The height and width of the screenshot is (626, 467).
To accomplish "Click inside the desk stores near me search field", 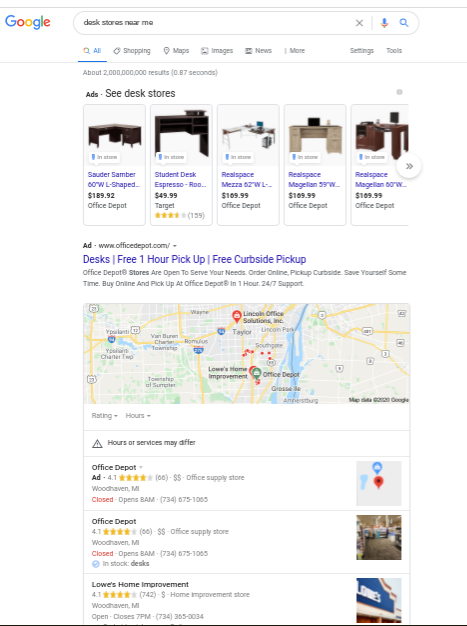I will coord(216,23).
